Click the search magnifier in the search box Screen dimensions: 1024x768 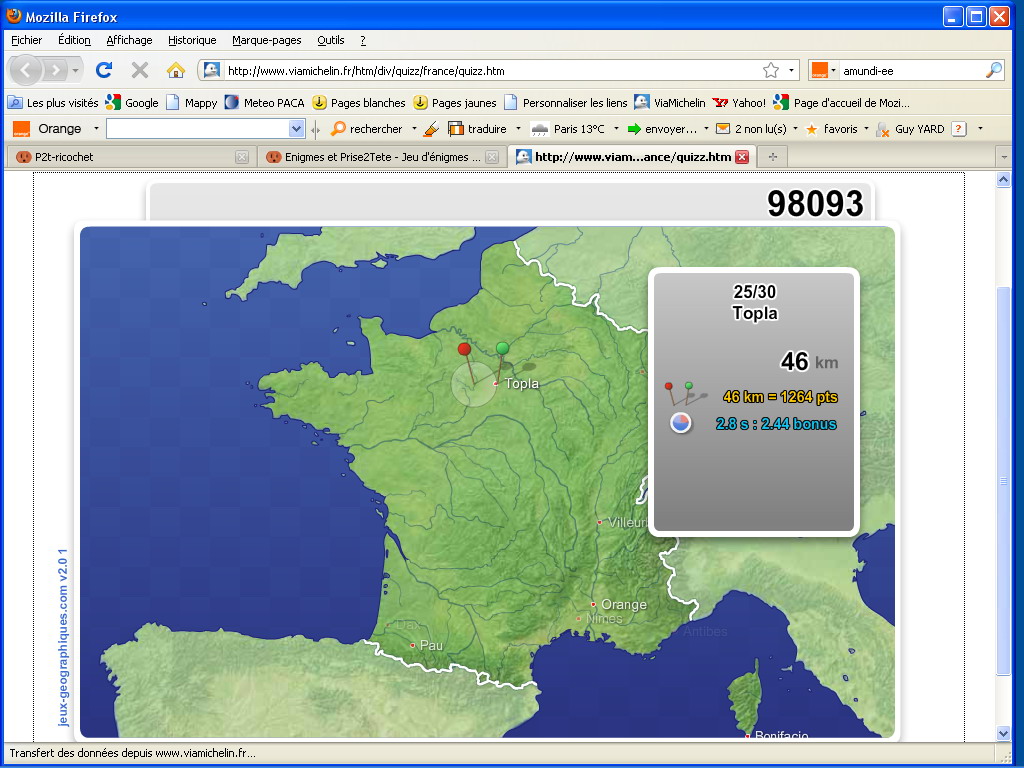click(993, 70)
